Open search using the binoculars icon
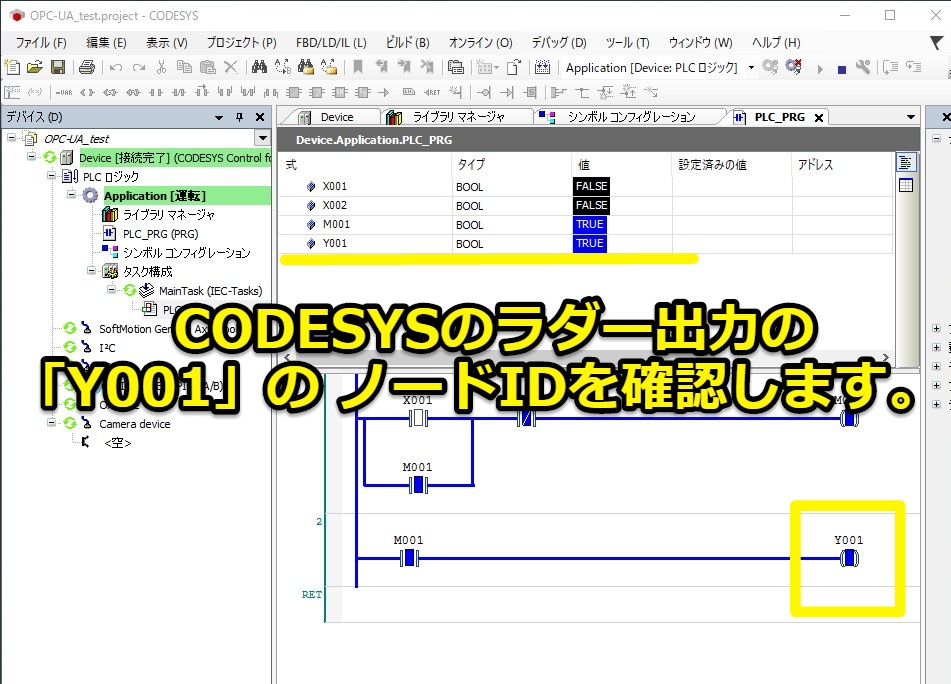 pyautogui.click(x=259, y=68)
